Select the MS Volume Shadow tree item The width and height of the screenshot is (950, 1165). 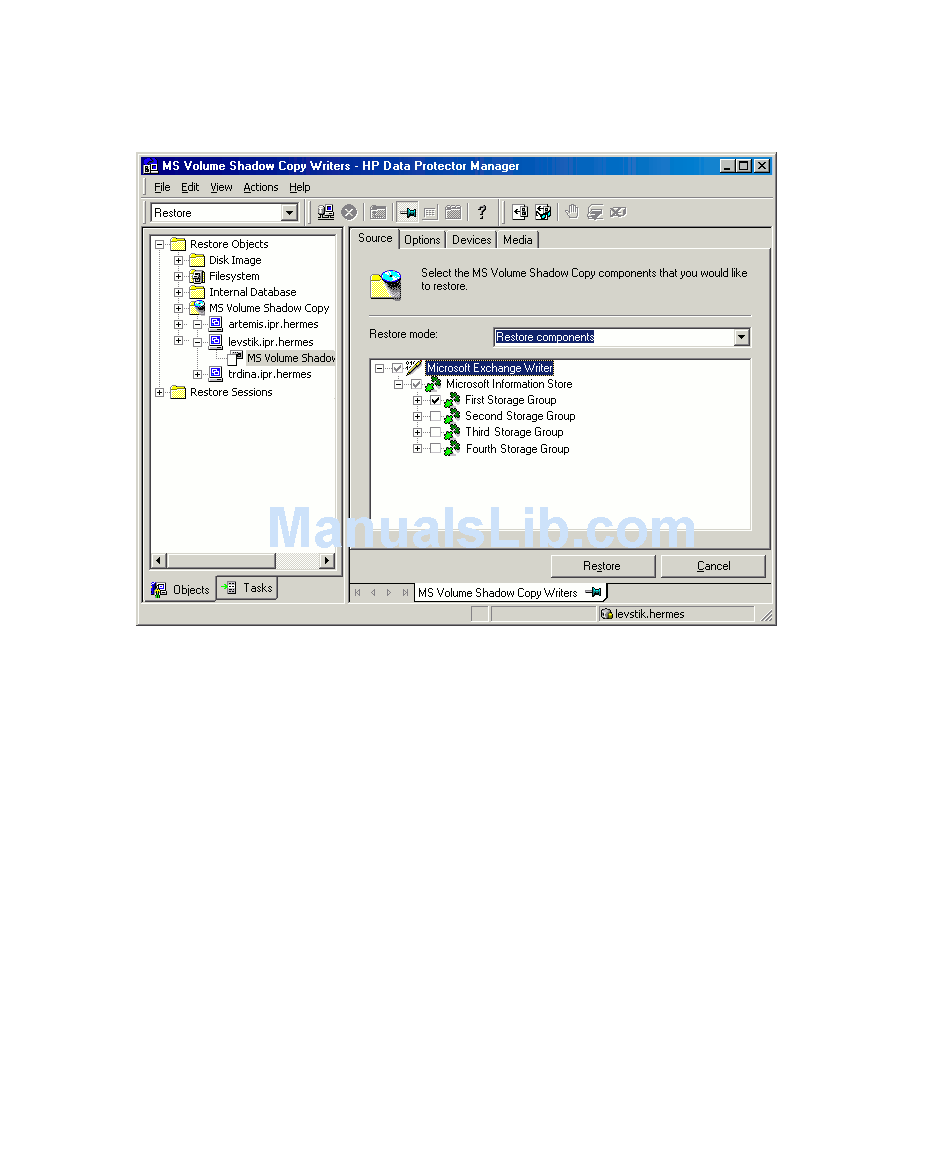(x=291, y=358)
